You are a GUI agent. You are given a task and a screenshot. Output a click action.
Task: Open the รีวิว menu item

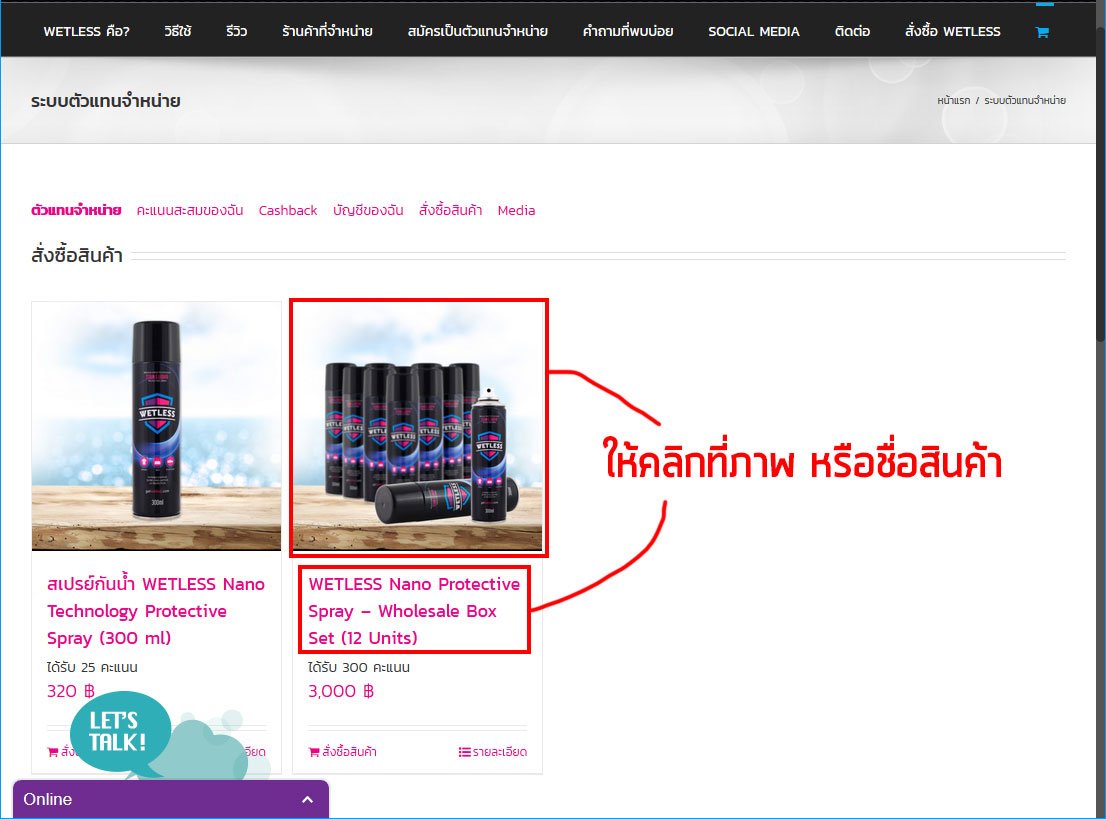coord(237,31)
